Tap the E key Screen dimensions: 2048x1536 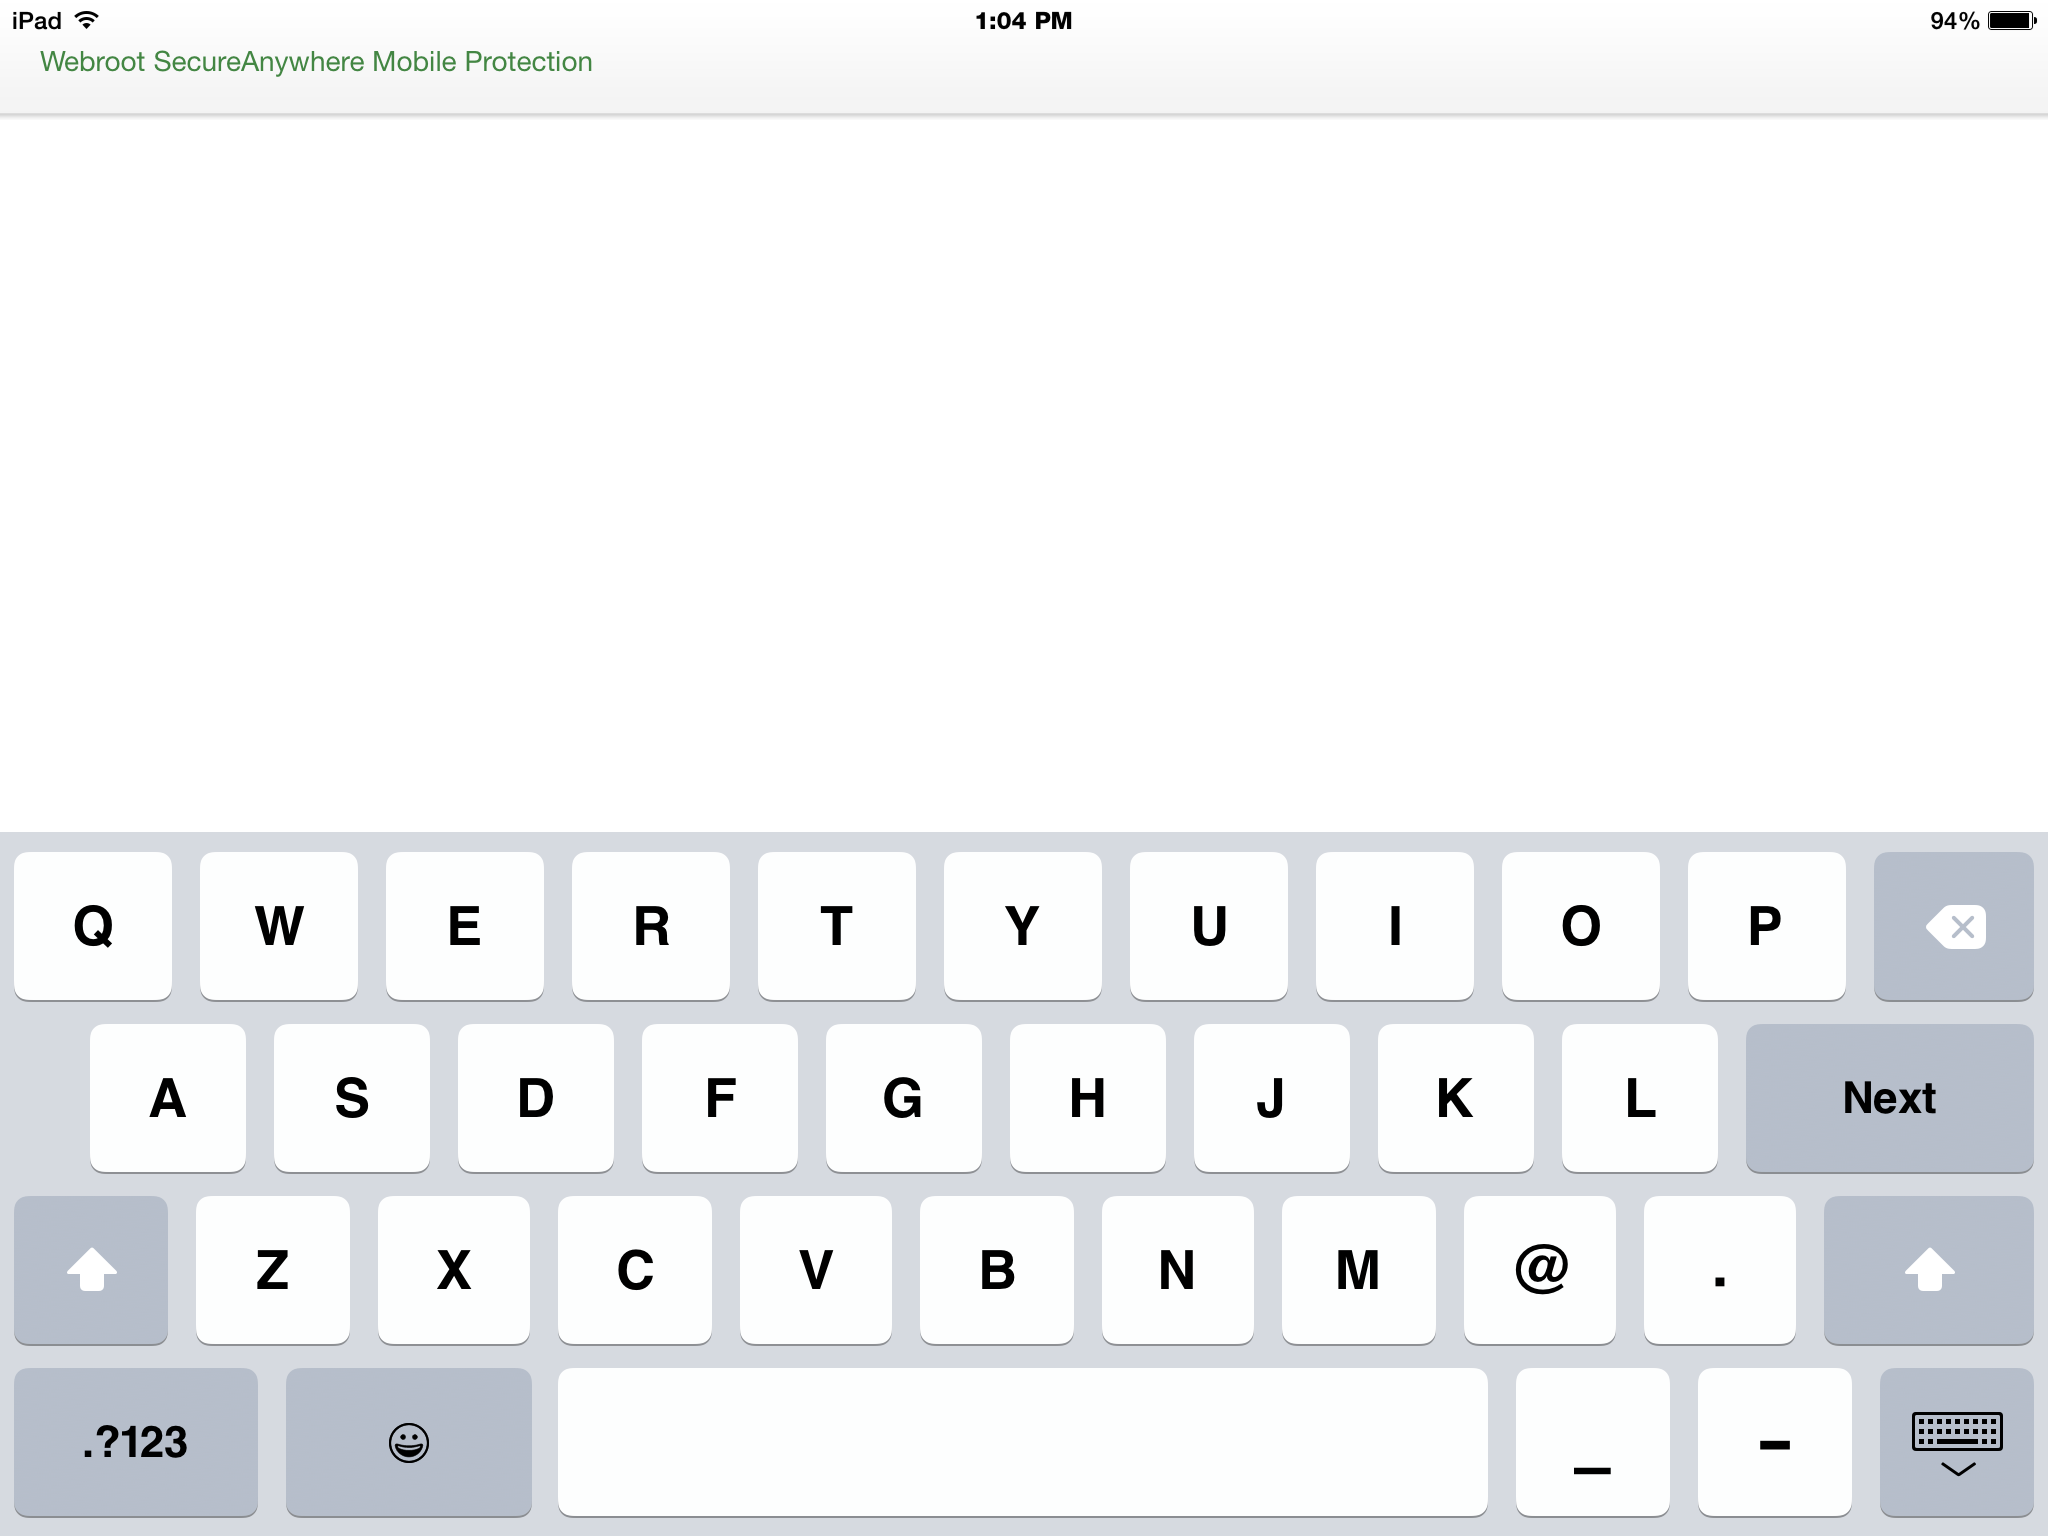465,926
